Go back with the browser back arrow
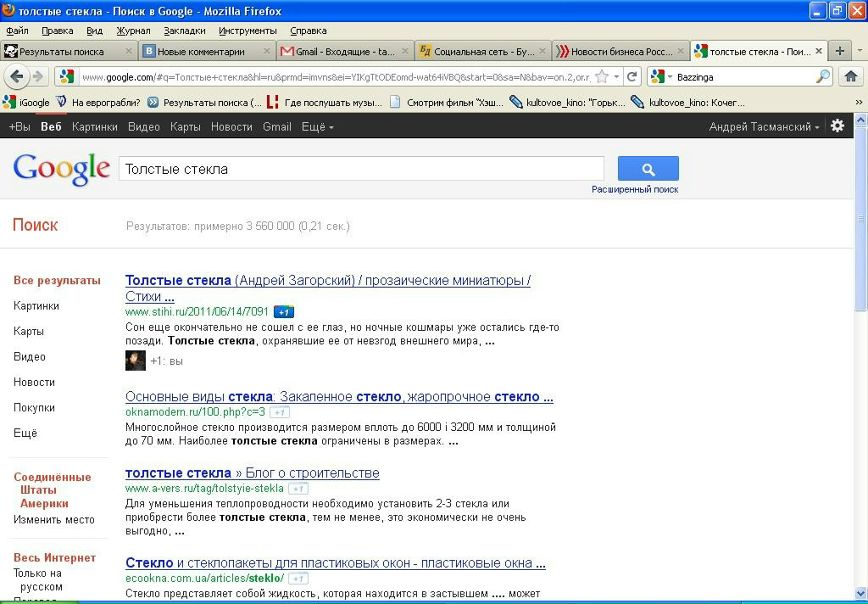868x604 pixels. (x=15, y=76)
